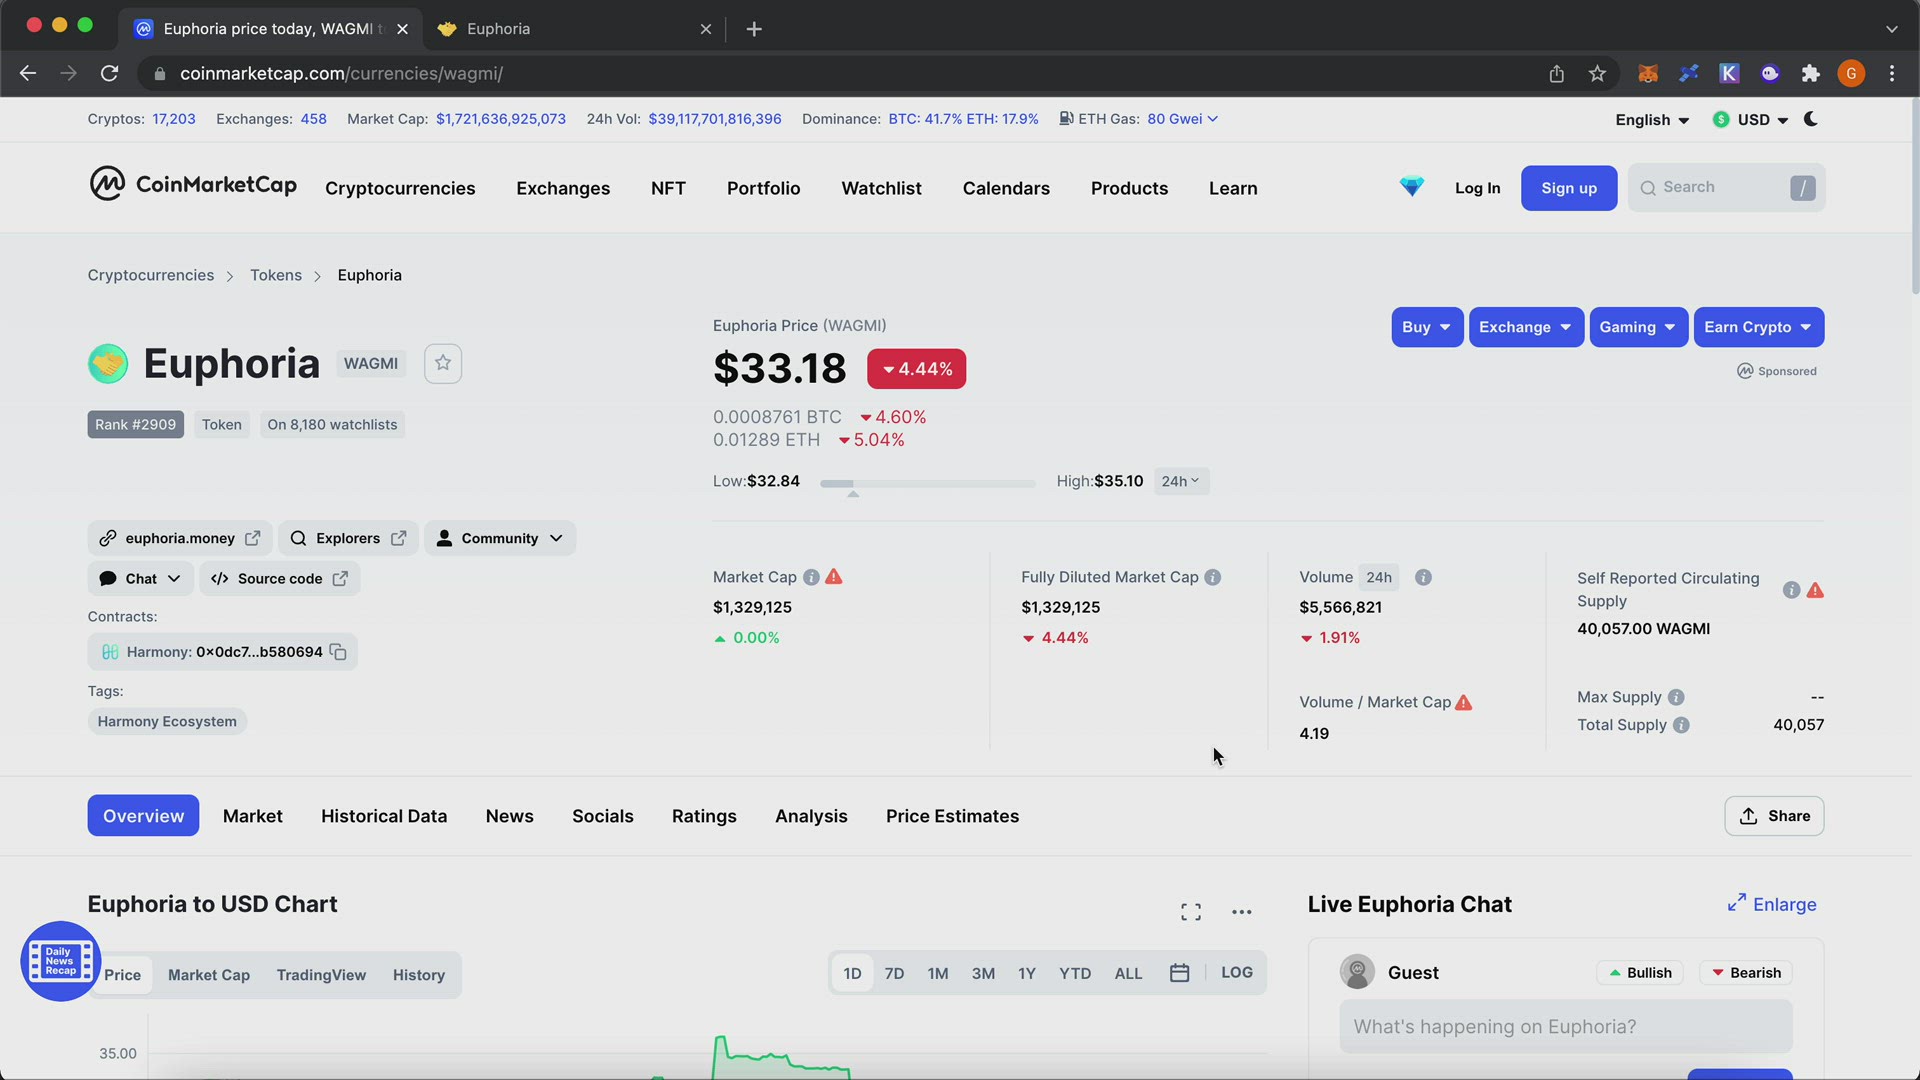Select the 1M chart range
Viewport: 1920px width, 1080px height.
click(937, 973)
